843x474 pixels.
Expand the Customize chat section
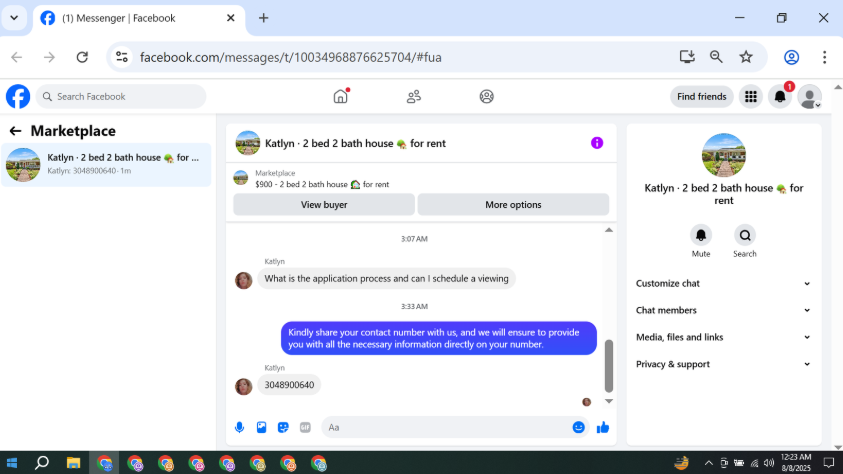(x=723, y=283)
